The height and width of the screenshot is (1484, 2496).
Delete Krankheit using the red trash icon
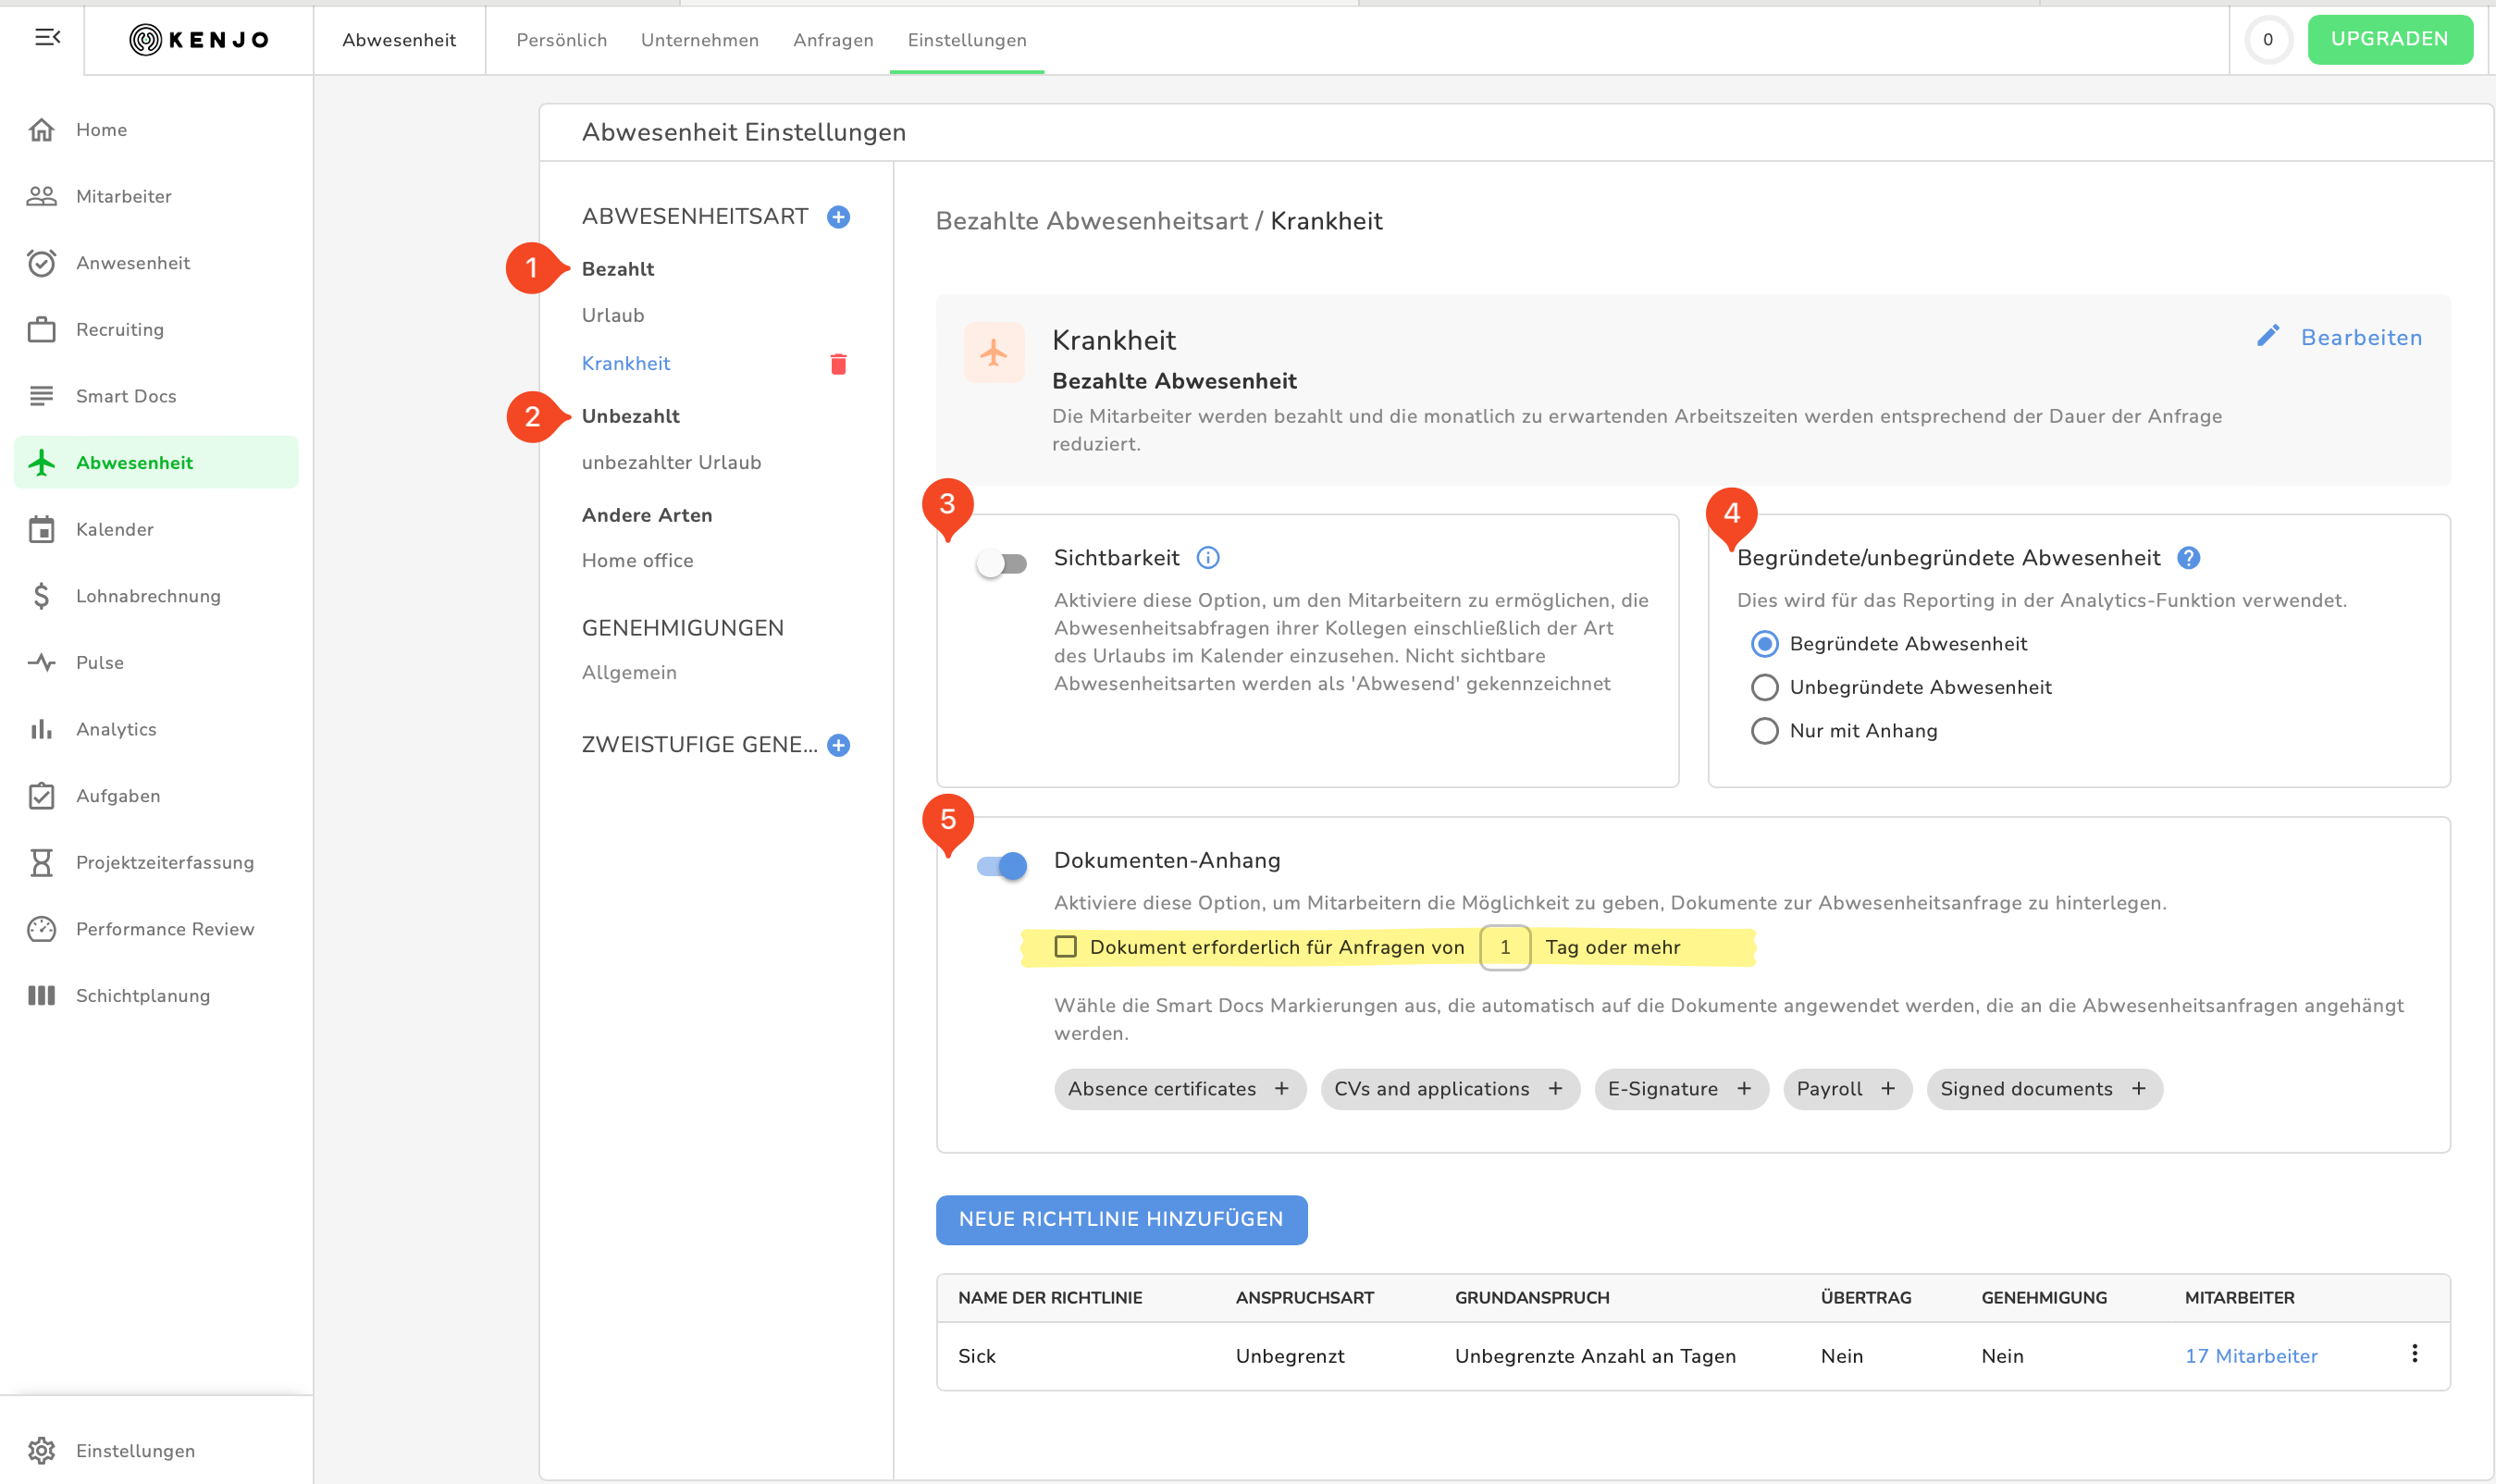point(838,364)
